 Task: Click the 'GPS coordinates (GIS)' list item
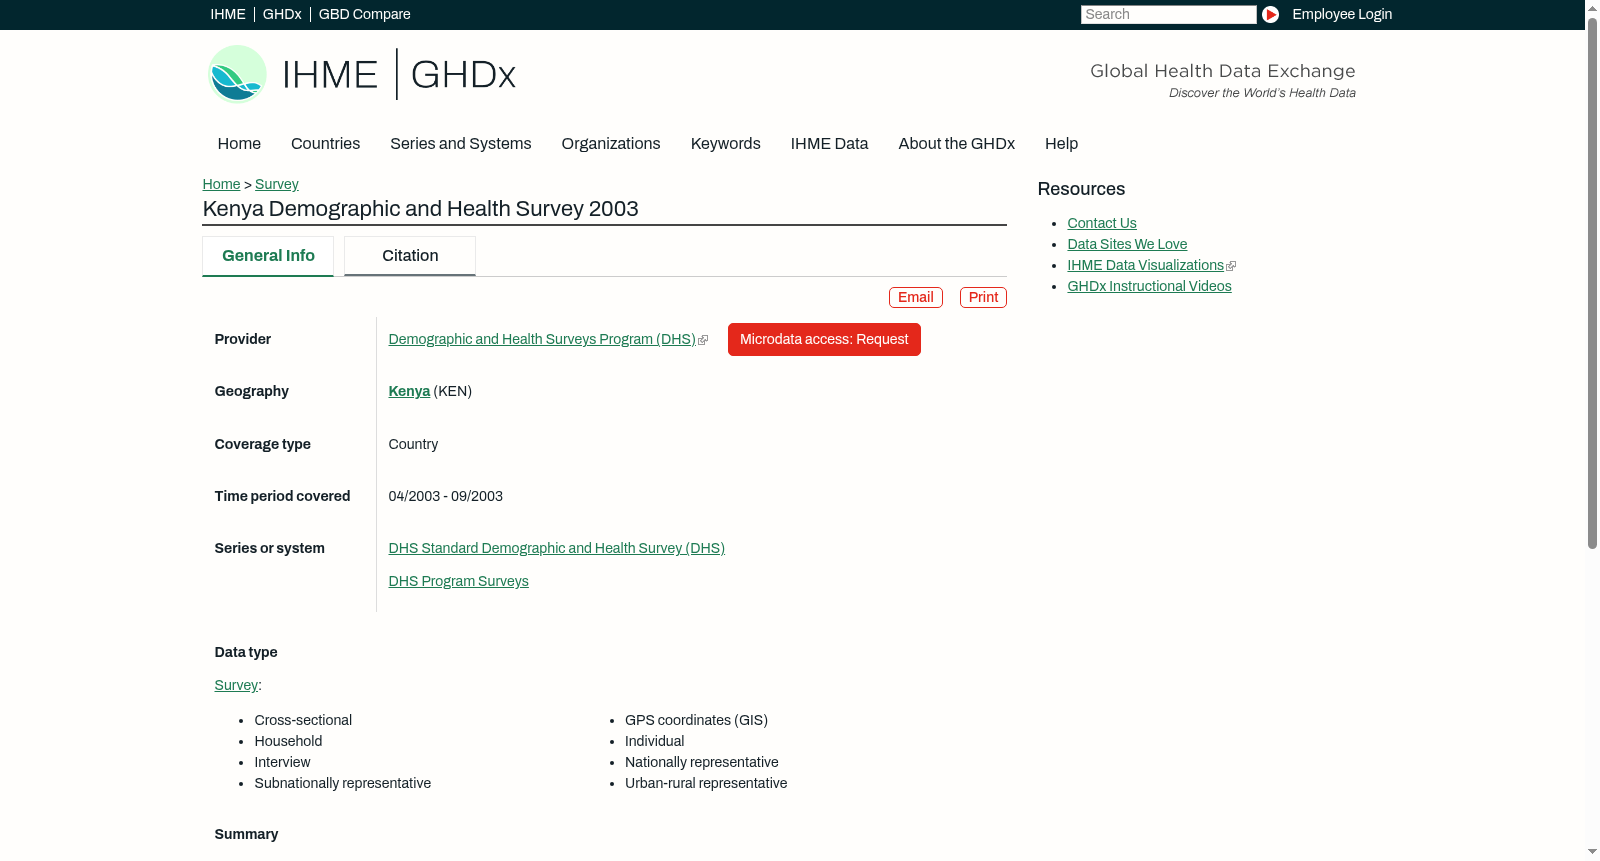696,721
